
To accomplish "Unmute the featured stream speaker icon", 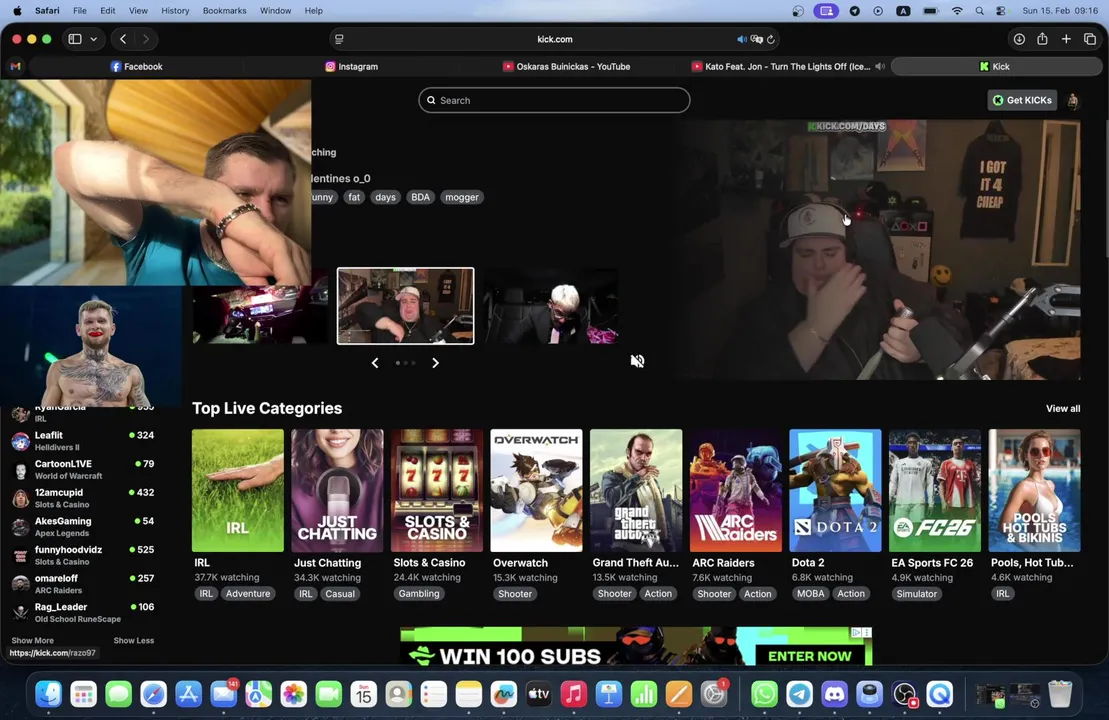I will coord(637,361).
